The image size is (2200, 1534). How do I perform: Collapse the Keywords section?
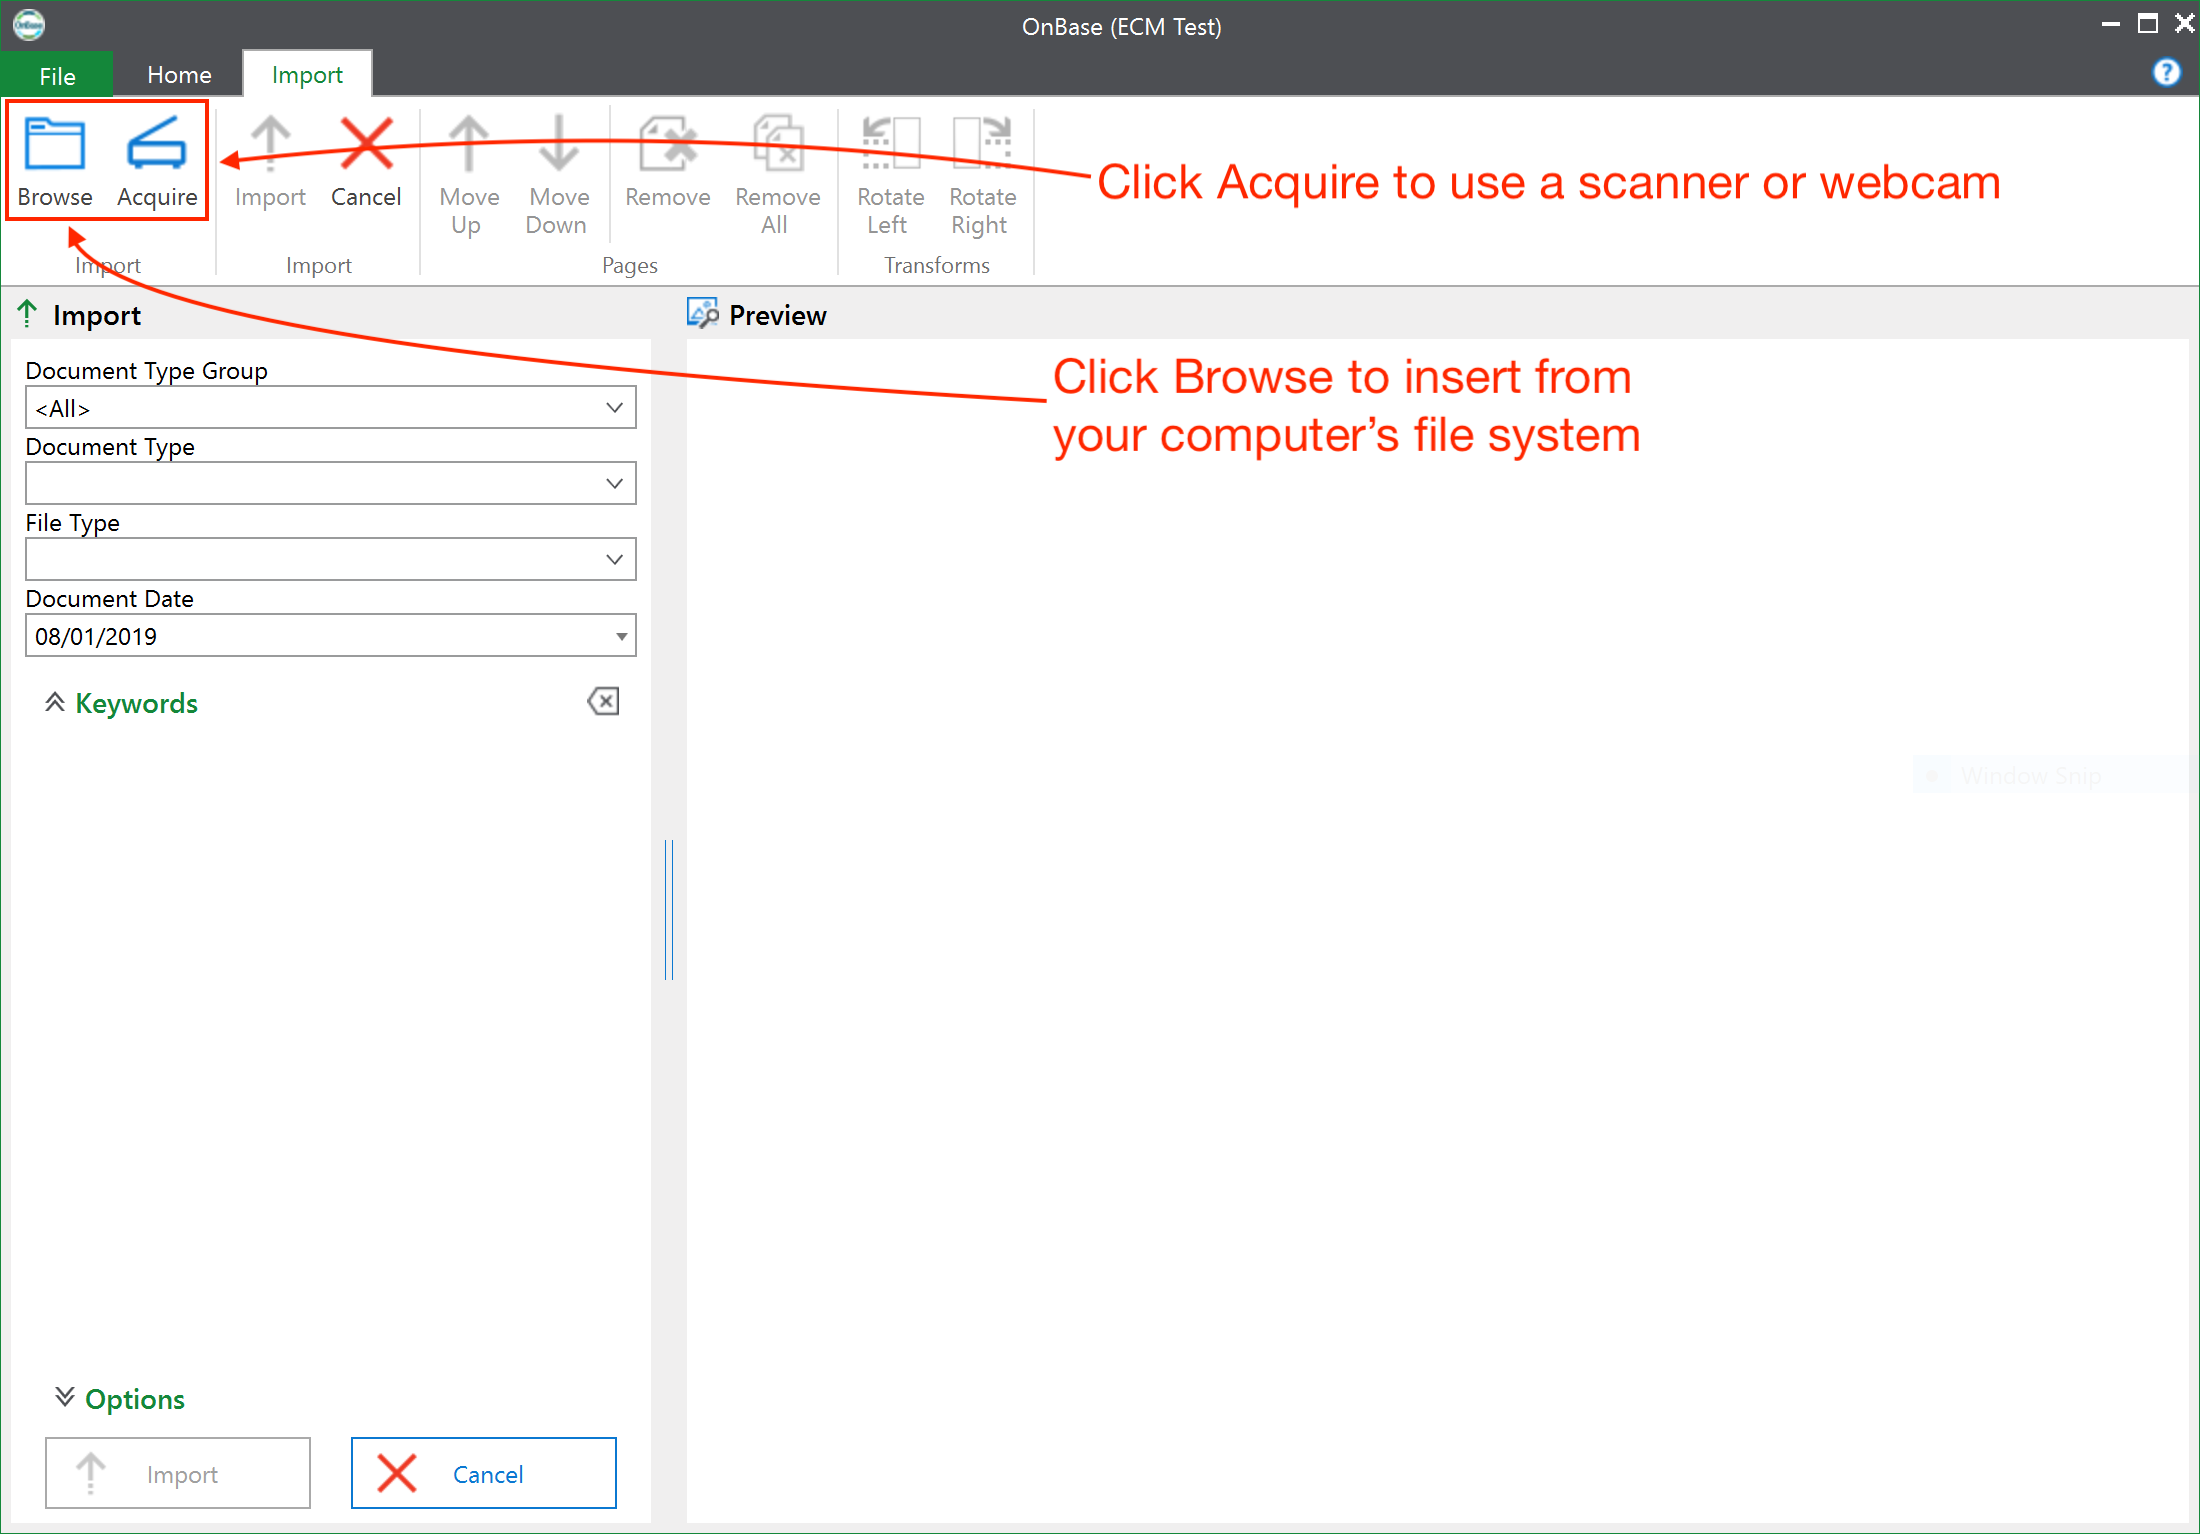point(55,703)
